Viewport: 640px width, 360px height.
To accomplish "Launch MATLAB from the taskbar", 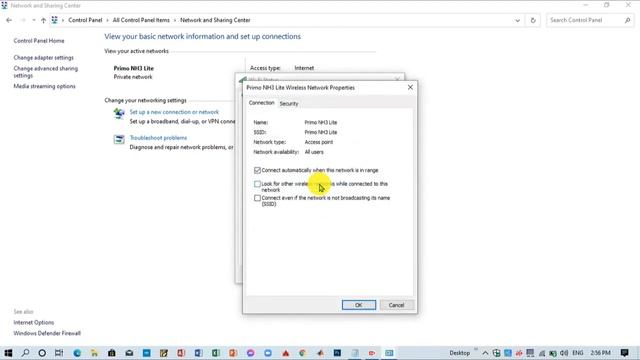I will point(320,353).
